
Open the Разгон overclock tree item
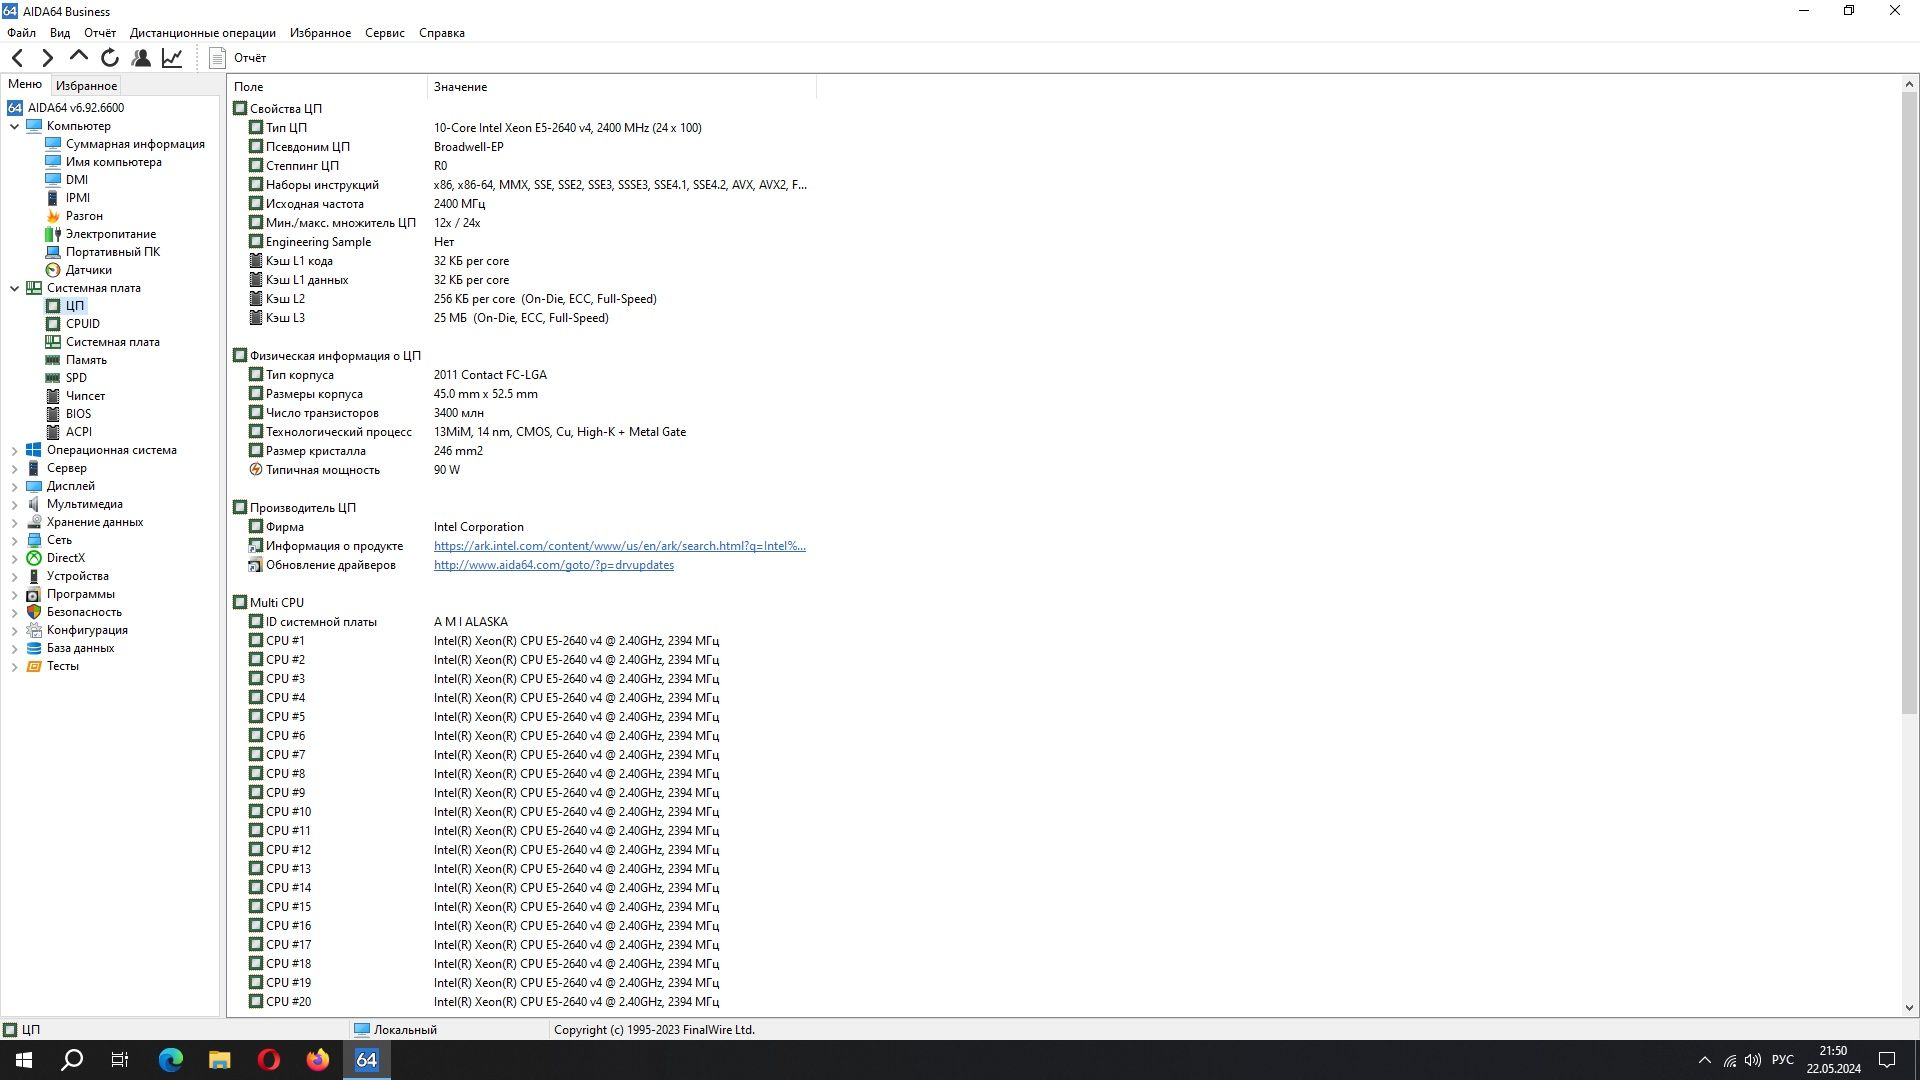84,216
